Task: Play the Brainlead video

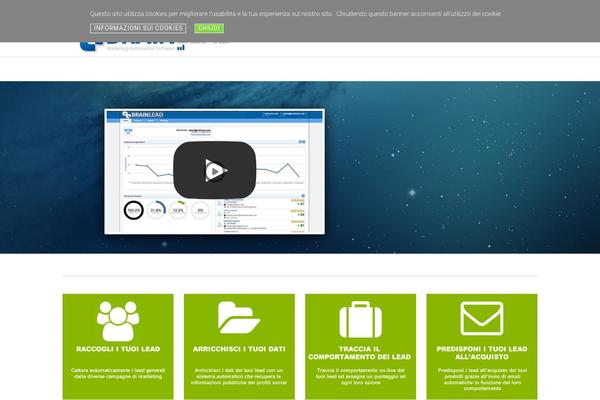Action: (215, 170)
